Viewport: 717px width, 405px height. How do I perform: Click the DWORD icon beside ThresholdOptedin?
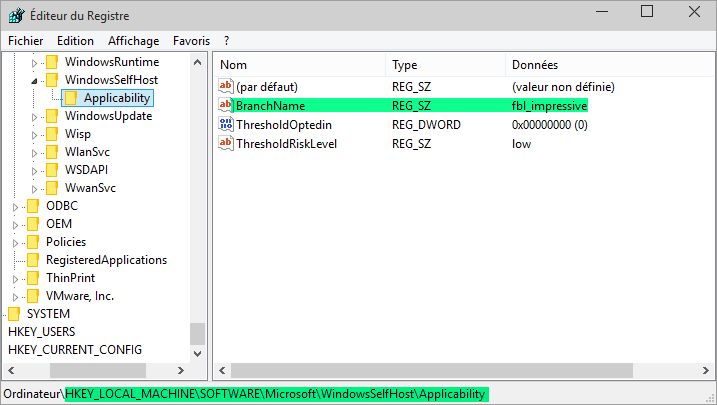(225, 125)
